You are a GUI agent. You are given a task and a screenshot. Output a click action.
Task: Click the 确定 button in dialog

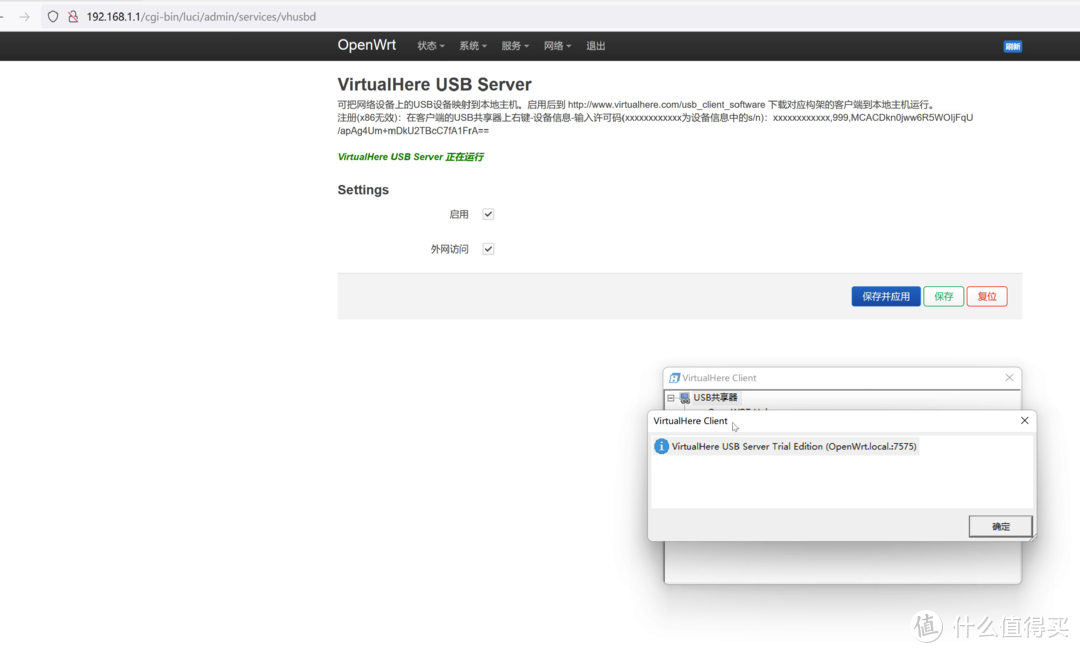(x=1000, y=526)
